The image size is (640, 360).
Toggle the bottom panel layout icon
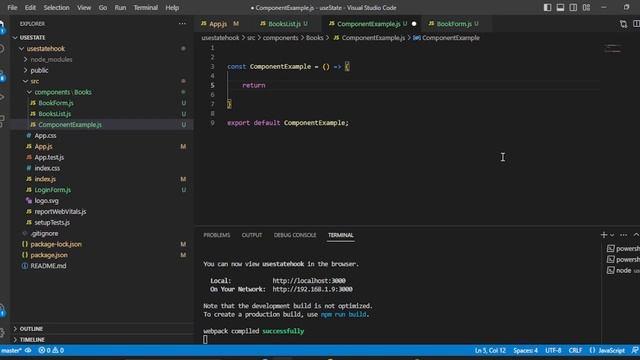[x=560, y=7]
